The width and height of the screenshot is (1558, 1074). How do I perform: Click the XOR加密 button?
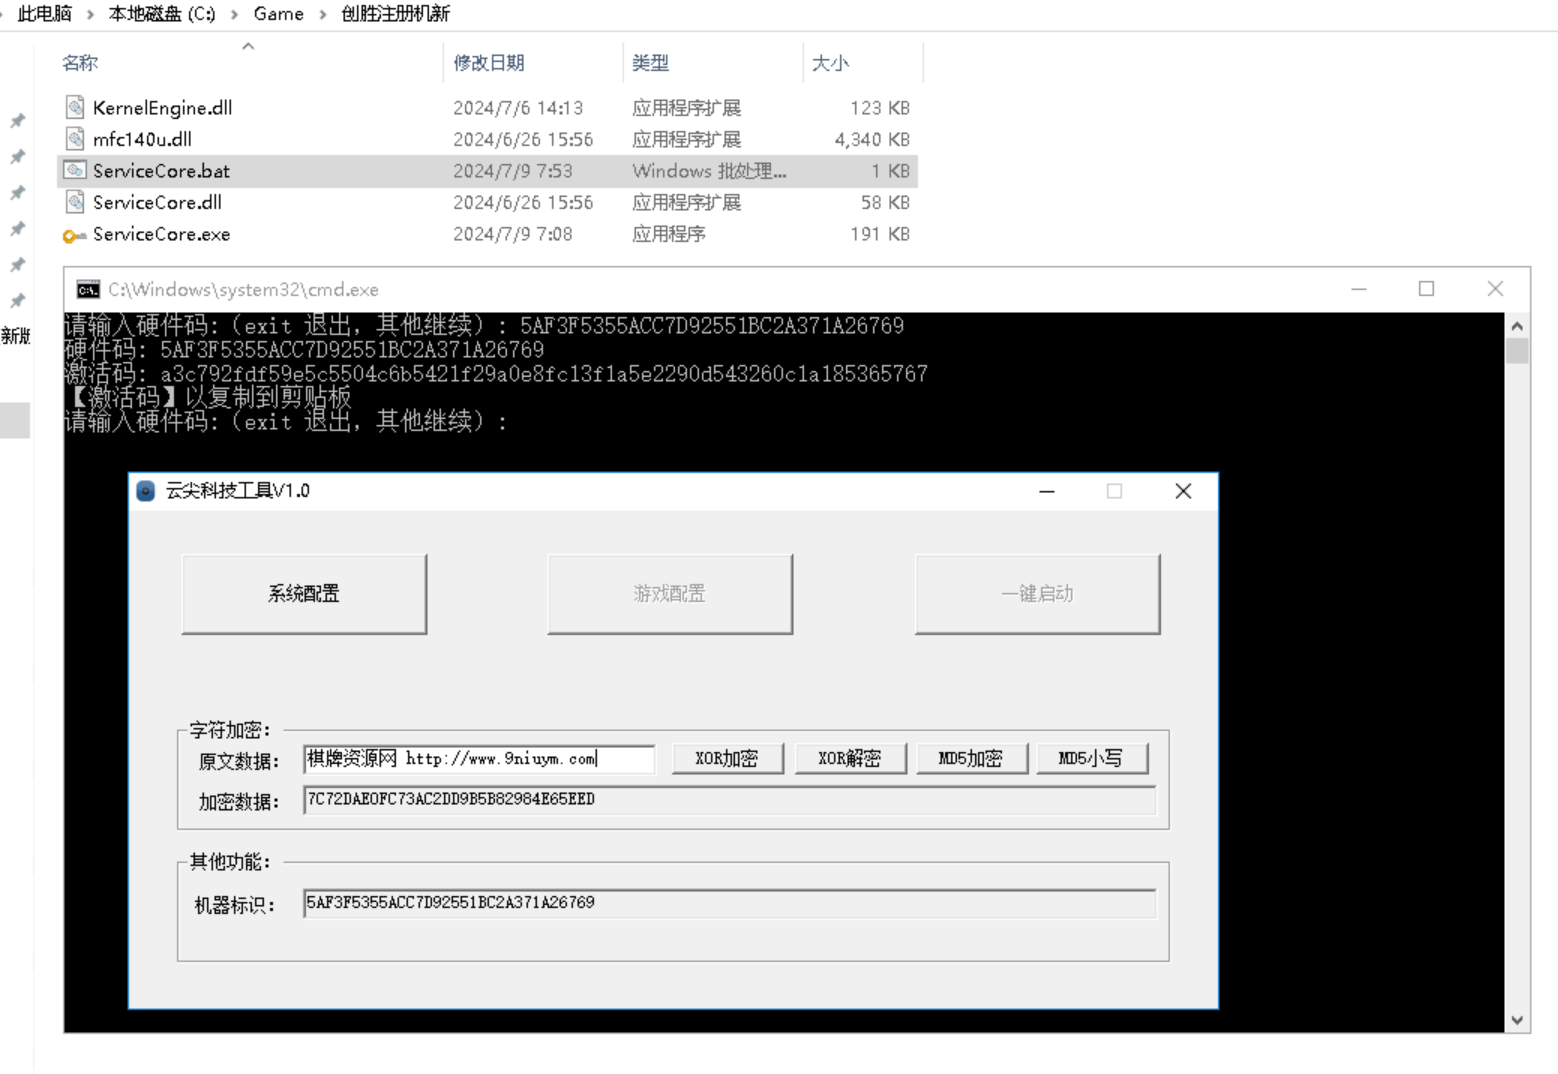click(x=727, y=759)
